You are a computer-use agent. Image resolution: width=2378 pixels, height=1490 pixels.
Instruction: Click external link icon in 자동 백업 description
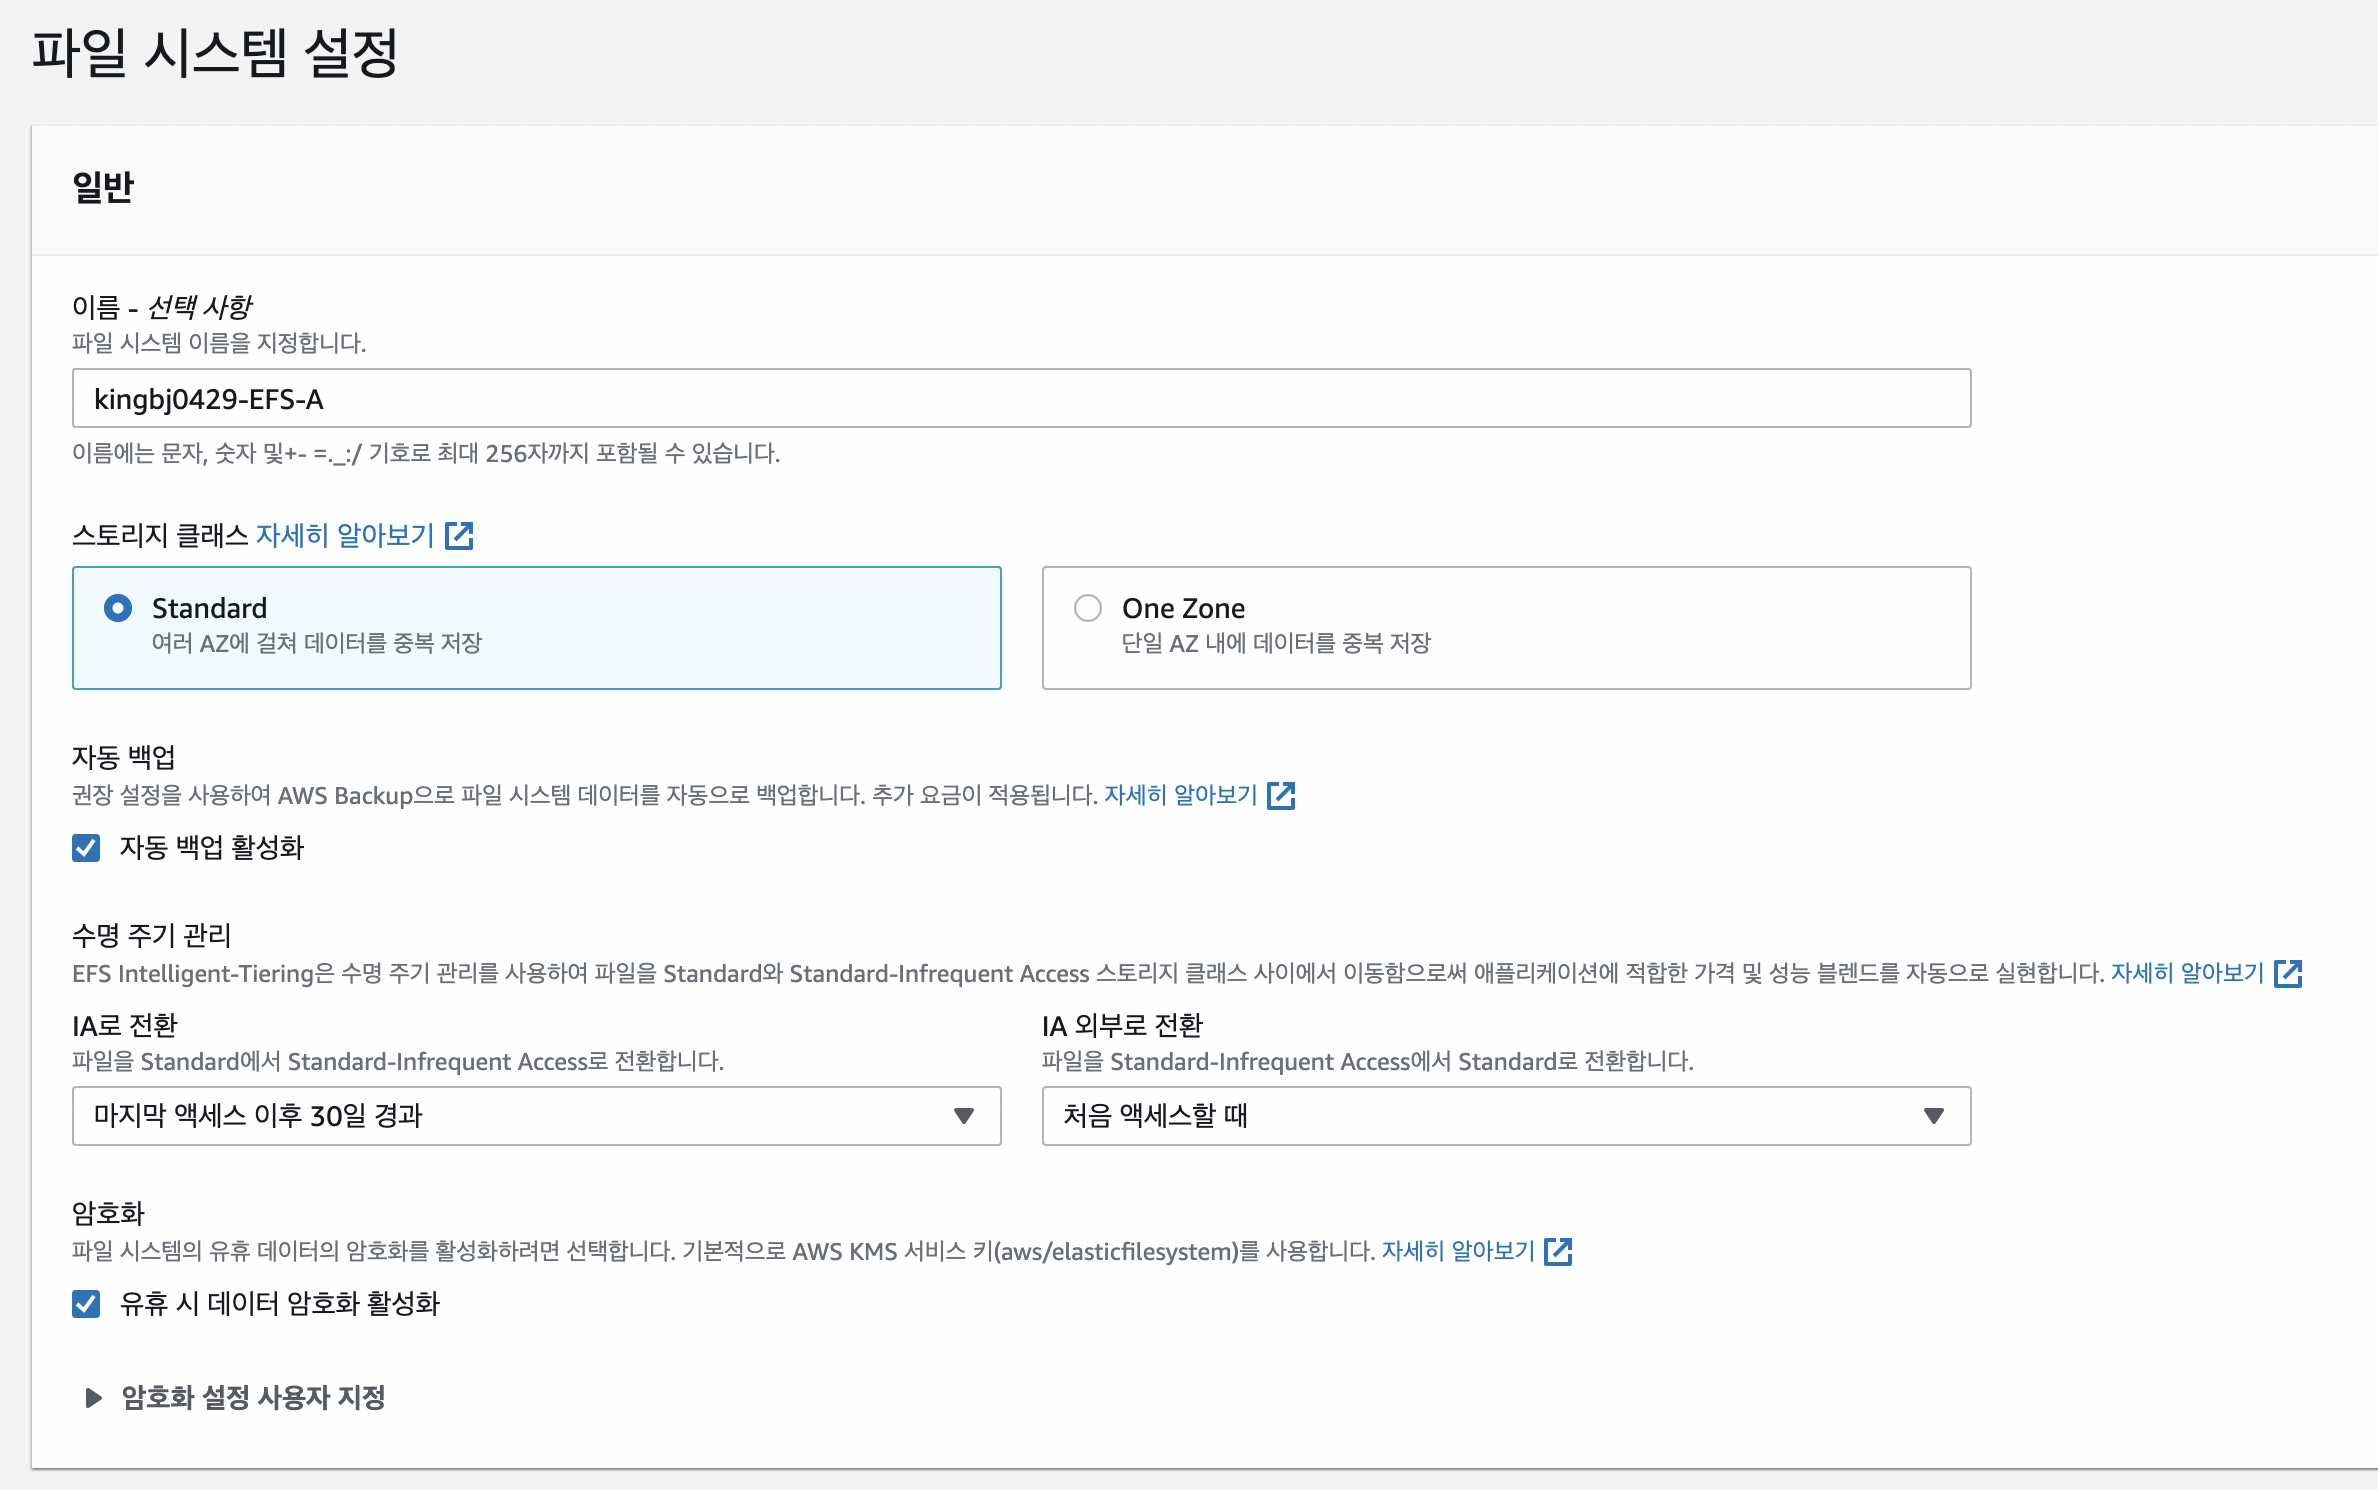click(x=1281, y=796)
